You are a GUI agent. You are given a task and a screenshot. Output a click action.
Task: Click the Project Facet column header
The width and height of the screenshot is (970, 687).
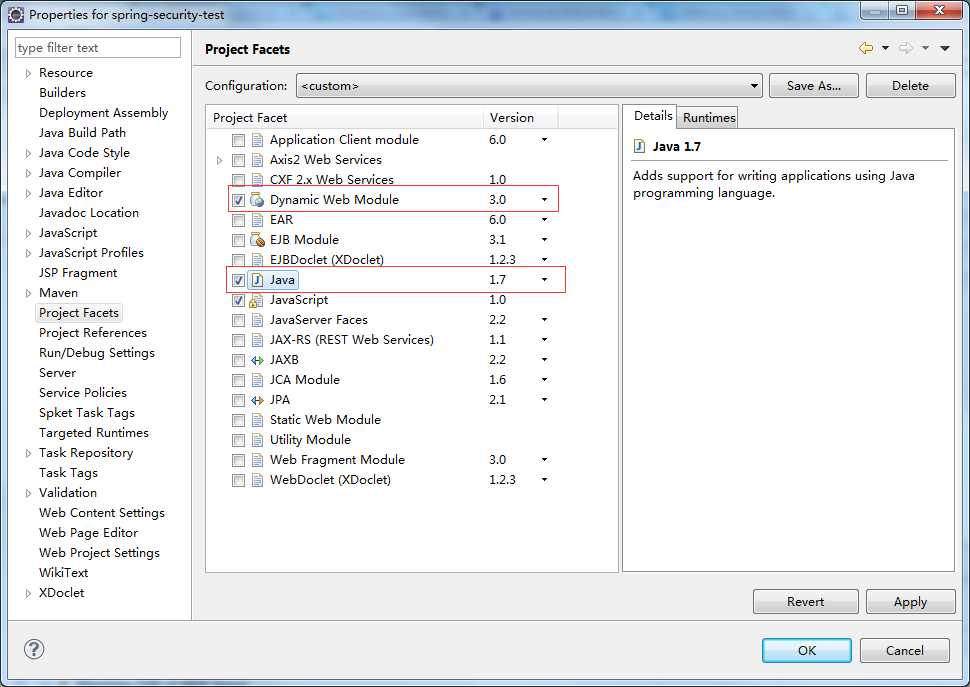(345, 117)
